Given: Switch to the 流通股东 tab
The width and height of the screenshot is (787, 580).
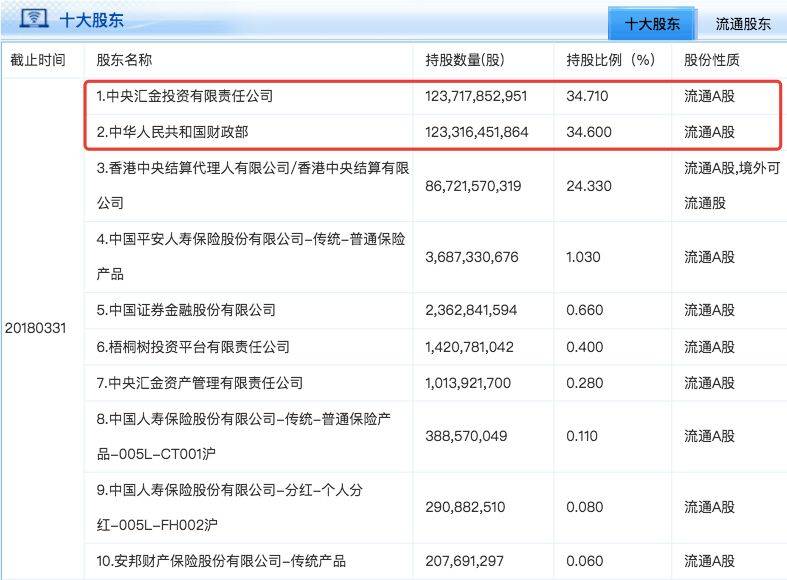Looking at the screenshot, I should pos(742,23).
